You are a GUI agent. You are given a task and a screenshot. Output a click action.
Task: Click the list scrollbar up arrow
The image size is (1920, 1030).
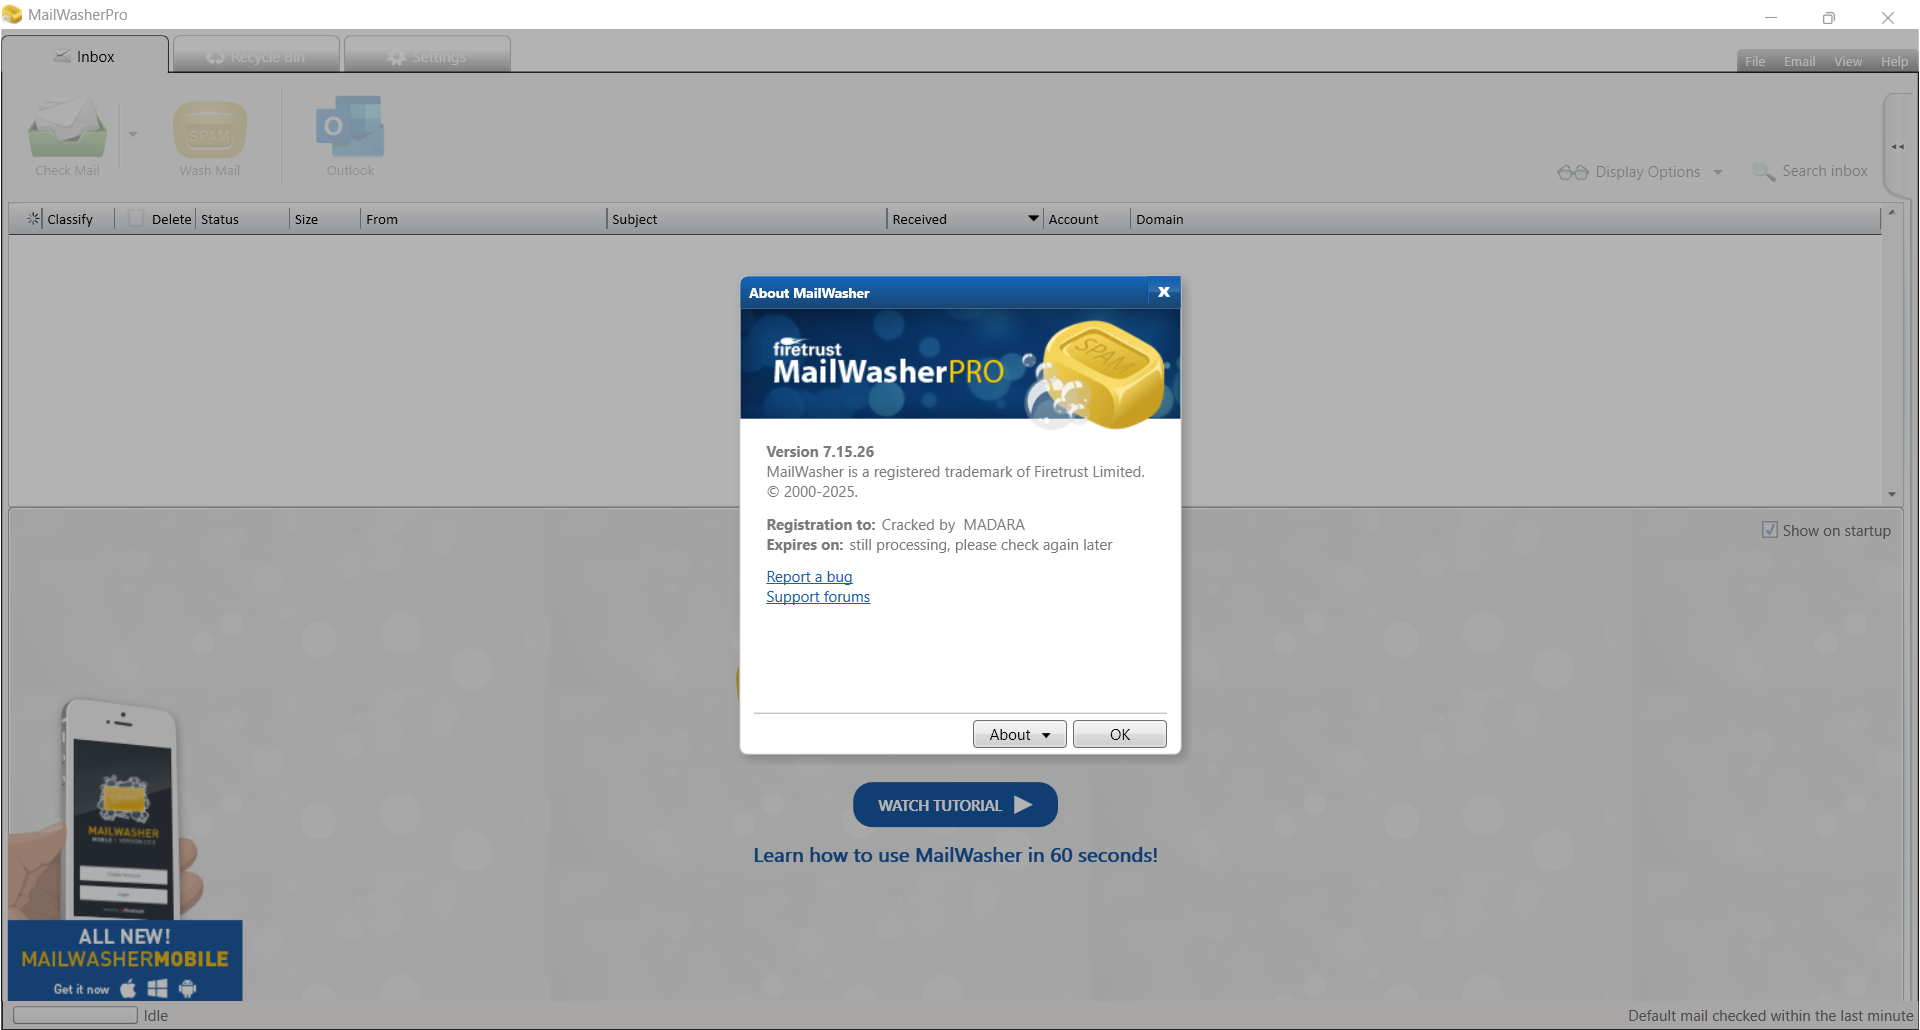[1891, 212]
